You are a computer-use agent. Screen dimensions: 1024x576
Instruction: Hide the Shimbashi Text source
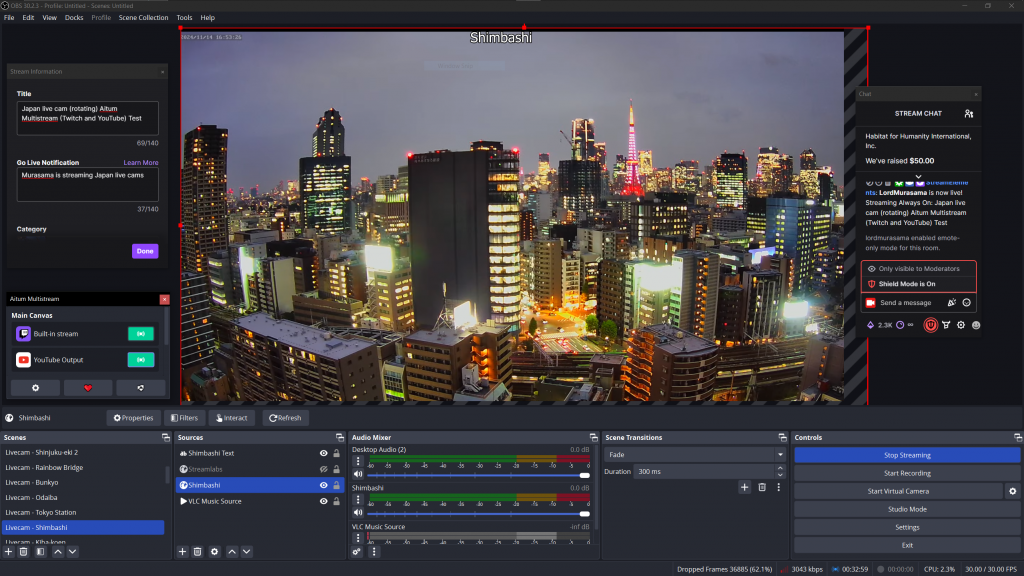tap(323, 453)
